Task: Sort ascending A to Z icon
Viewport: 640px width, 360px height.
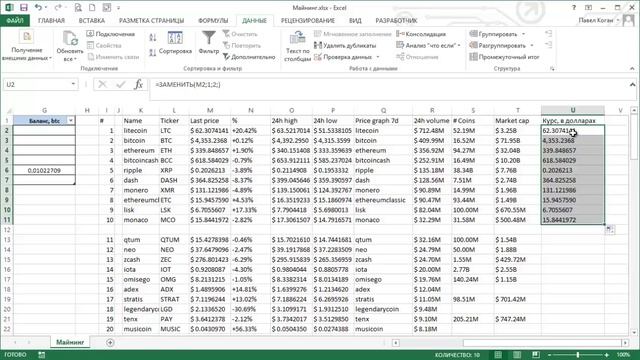Action: point(153,38)
